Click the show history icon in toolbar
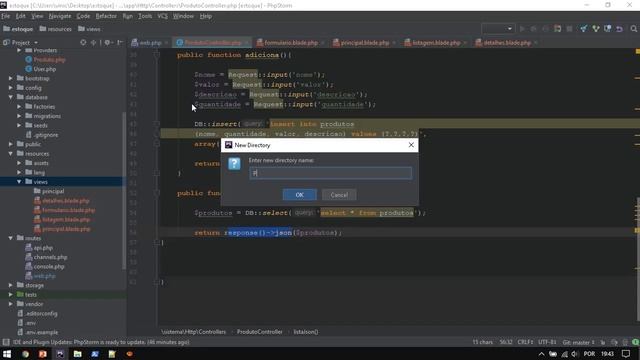Viewport: 640px width, 360px height. point(608,29)
